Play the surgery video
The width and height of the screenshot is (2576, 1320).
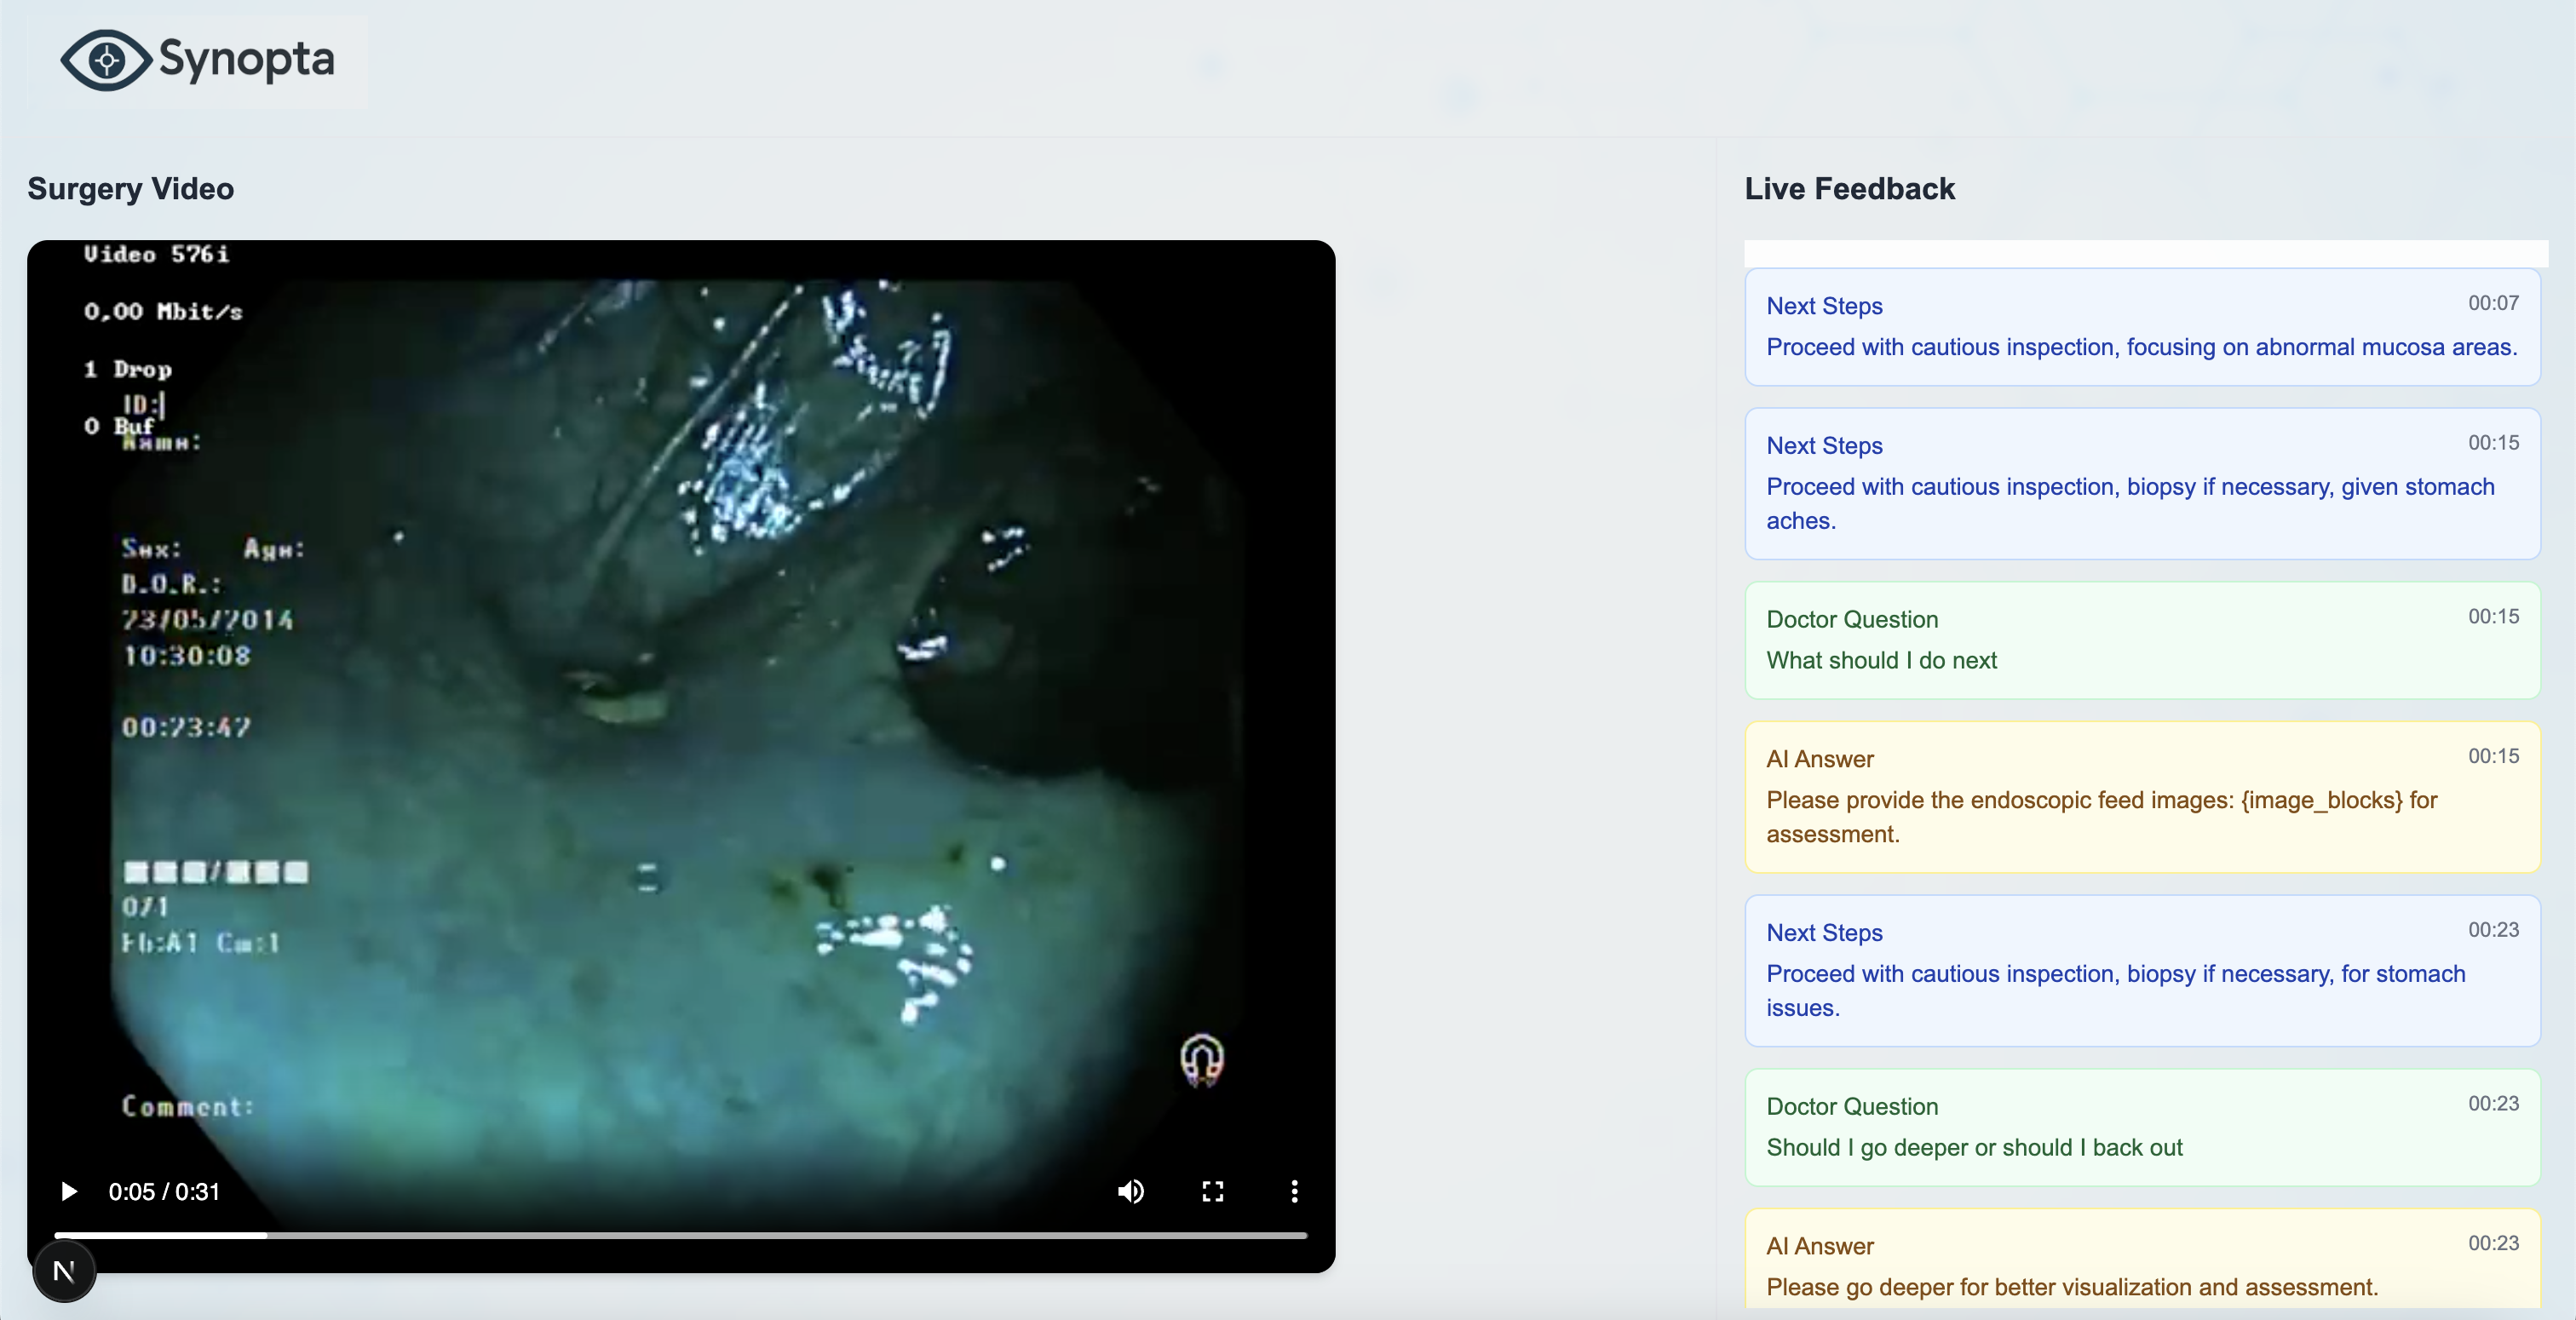(x=69, y=1191)
